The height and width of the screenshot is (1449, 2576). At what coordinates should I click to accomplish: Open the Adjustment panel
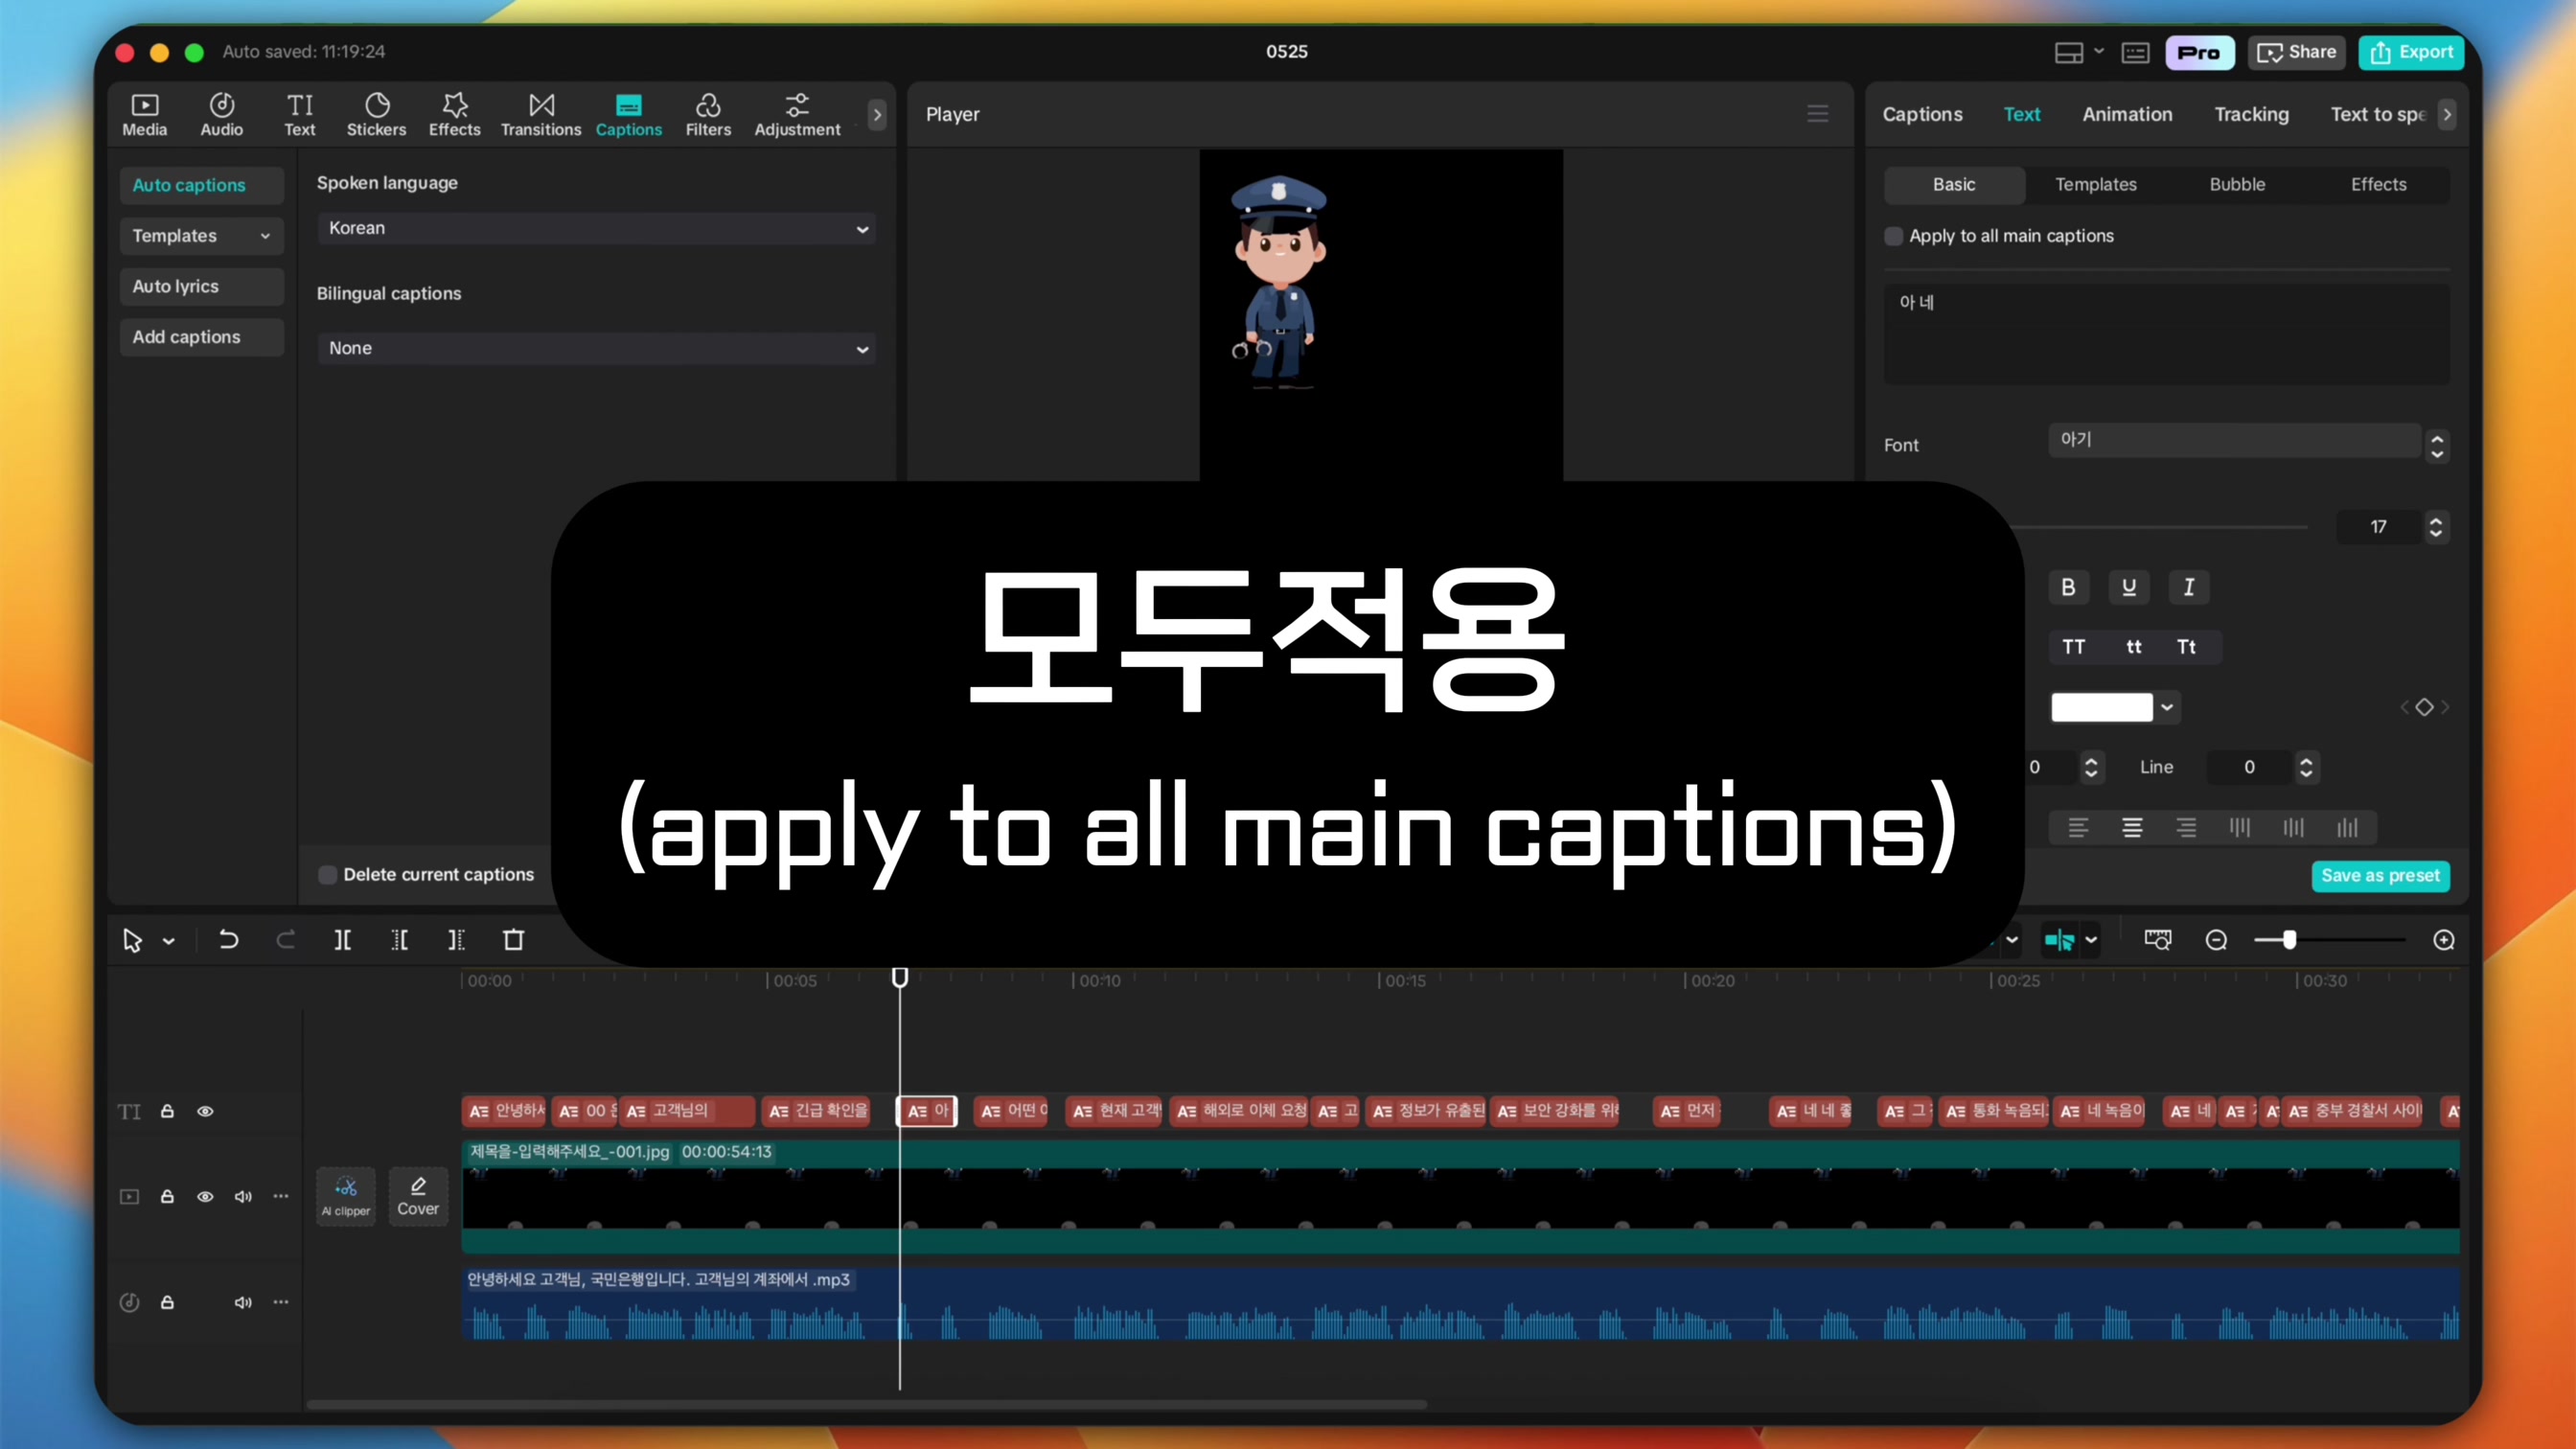[797, 115]
